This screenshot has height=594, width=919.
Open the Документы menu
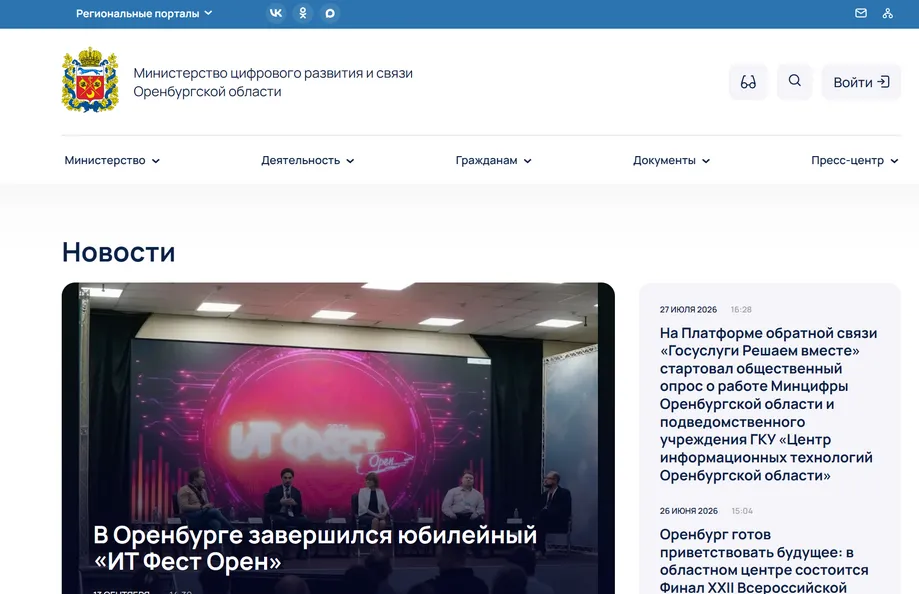(x=671, y=160)
